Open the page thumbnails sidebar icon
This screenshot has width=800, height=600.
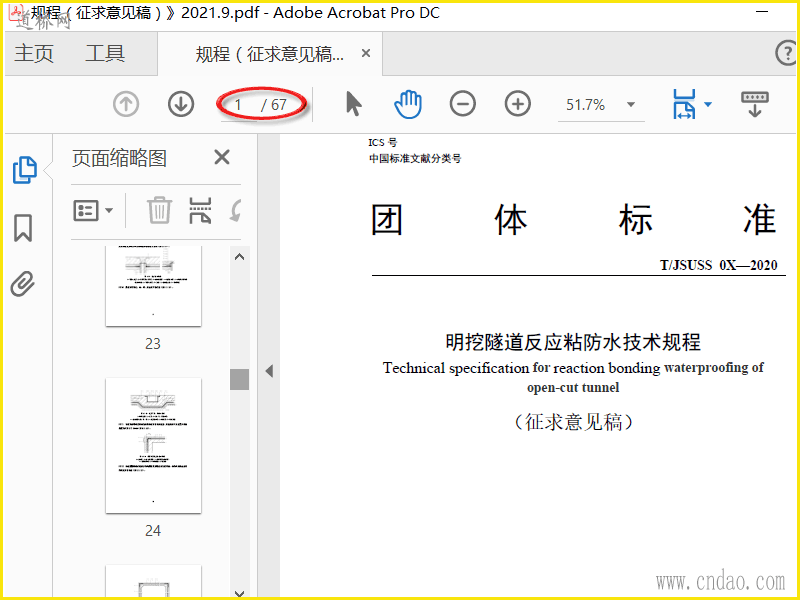pyautogui.click(x=24, y=170)
